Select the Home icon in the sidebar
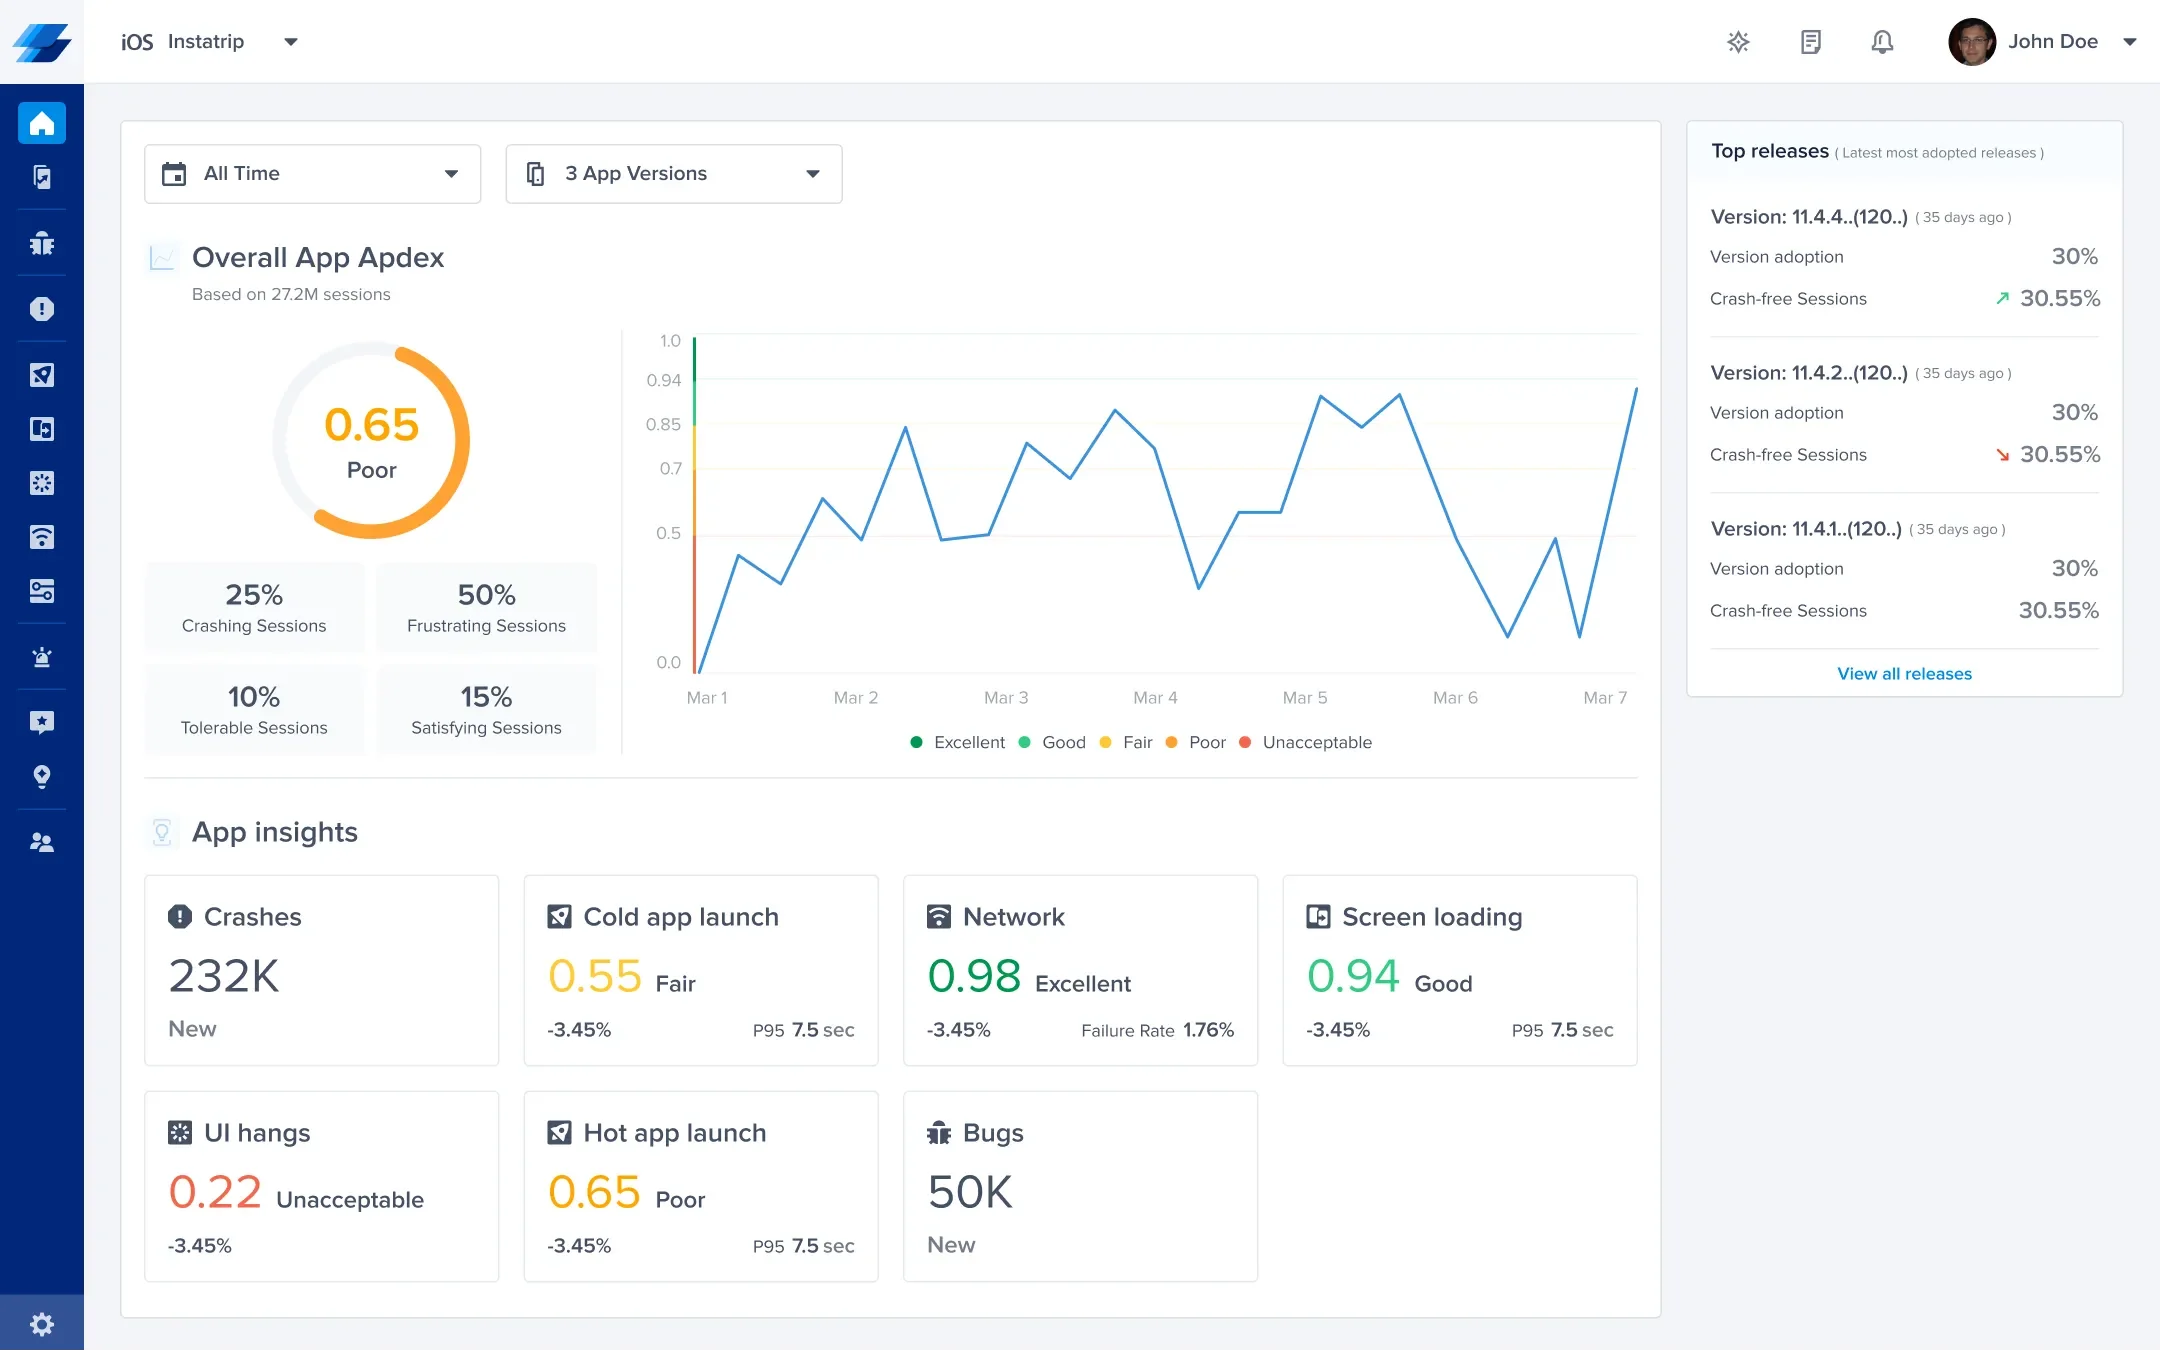This screenshot has height=1351, width=2160. pyautogui.click(x=42, y=122)
